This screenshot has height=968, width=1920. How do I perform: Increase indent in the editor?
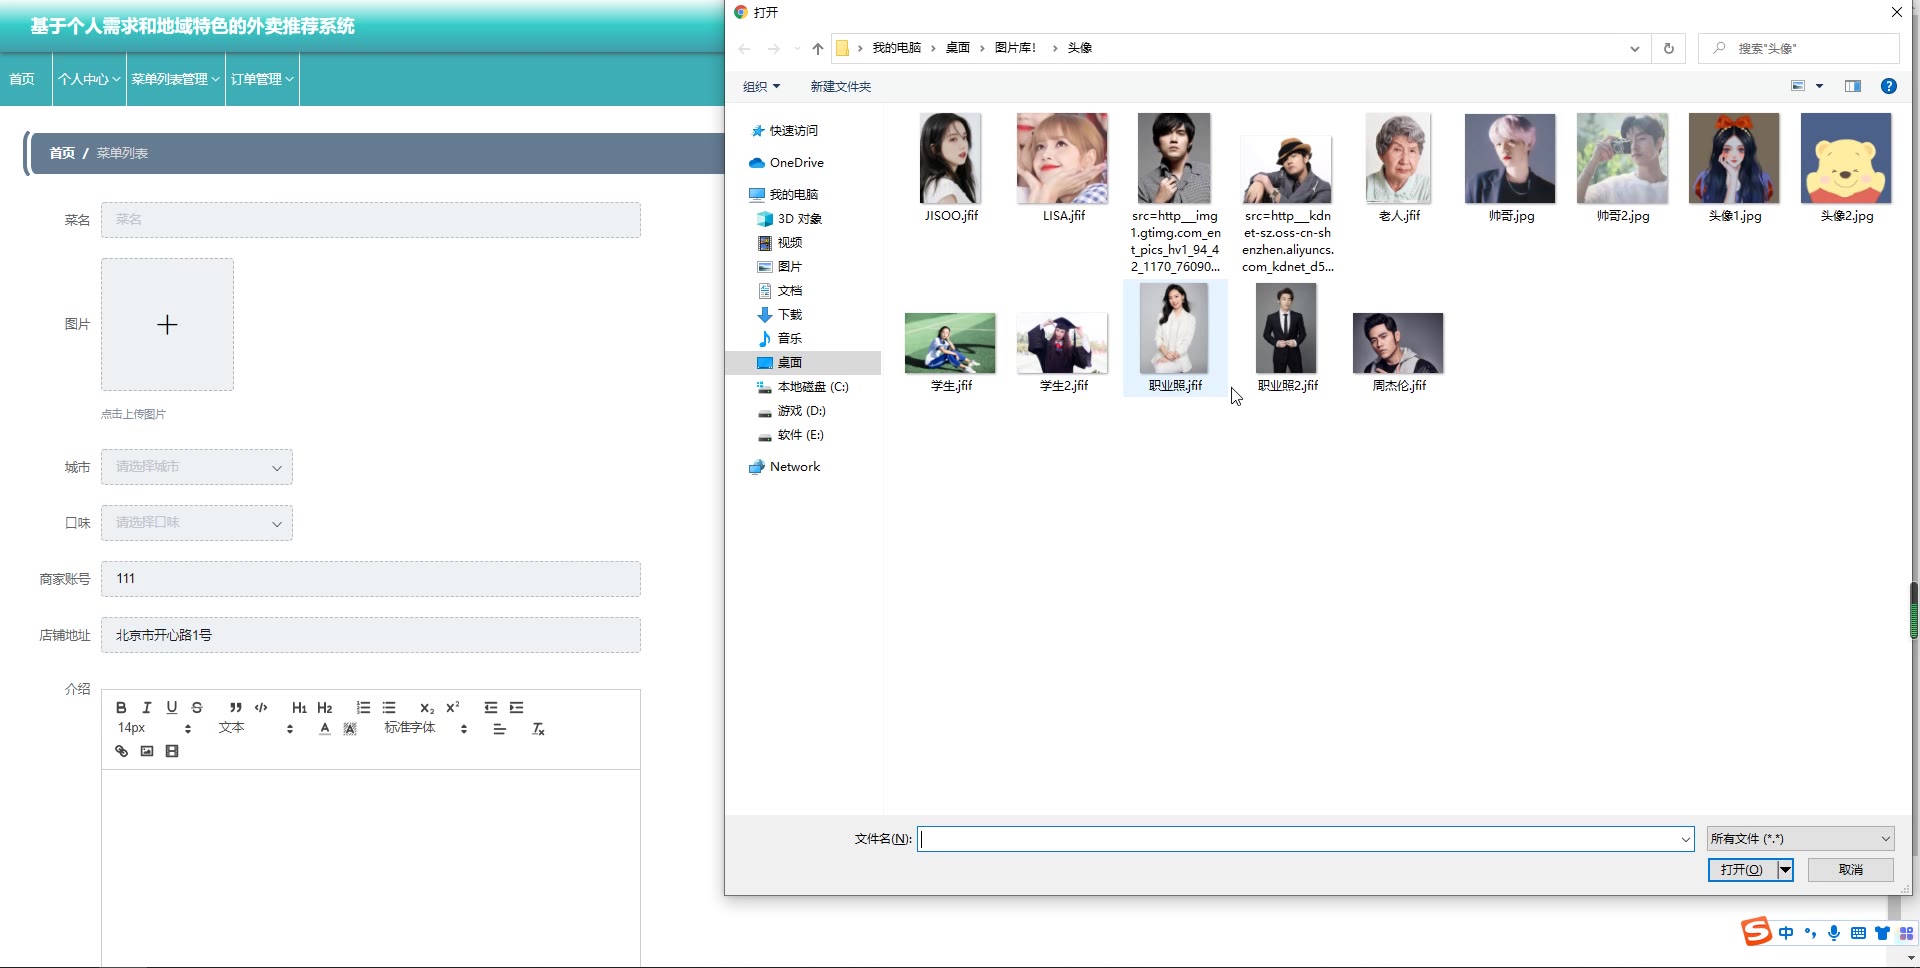[x=516, y=707]
